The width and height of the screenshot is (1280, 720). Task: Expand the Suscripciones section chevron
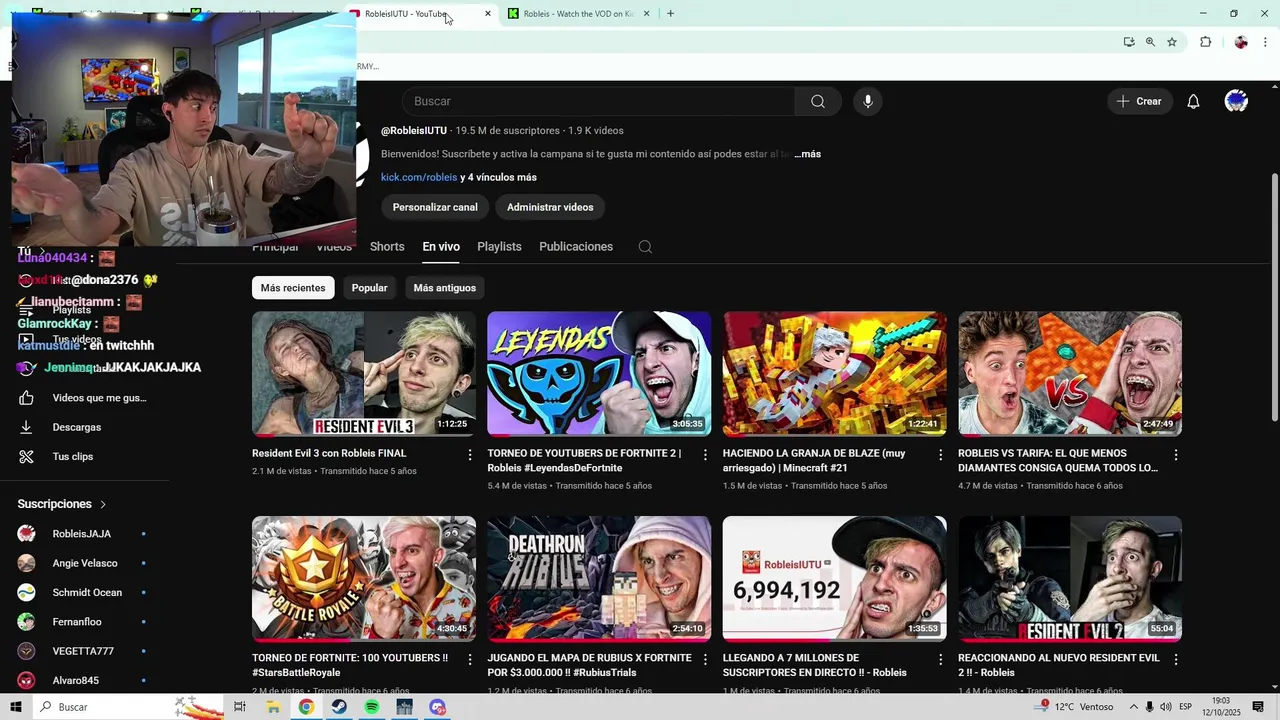click(103, 504)
